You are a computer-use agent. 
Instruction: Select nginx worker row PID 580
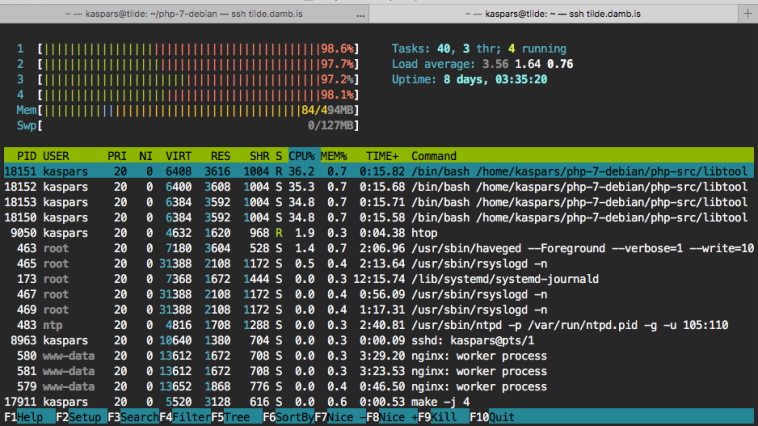tap(379, 356)
